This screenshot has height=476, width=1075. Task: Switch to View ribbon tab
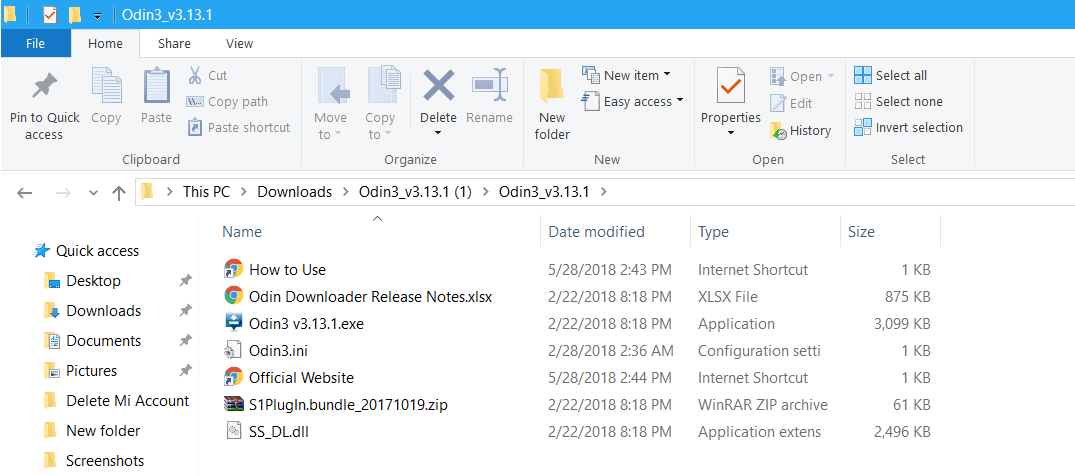[239, 43]
